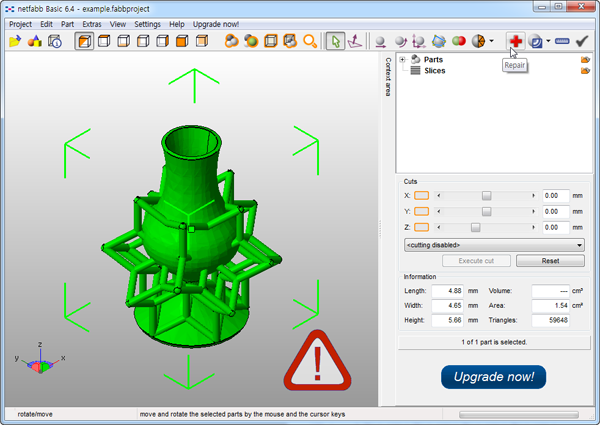
Task: Toggle the Y cut plane button
Action: (x=421, y=211)
